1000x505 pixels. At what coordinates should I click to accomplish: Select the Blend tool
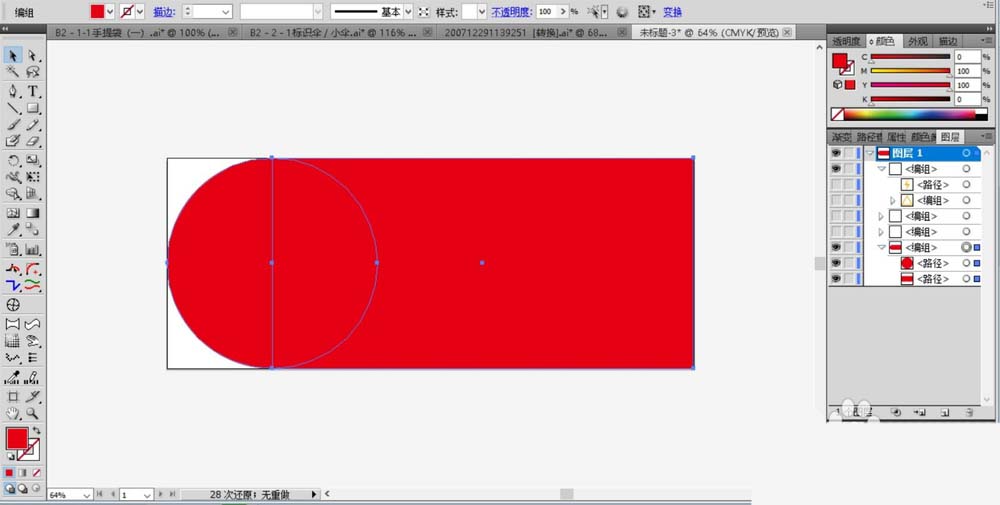click(x=33, y=230)
